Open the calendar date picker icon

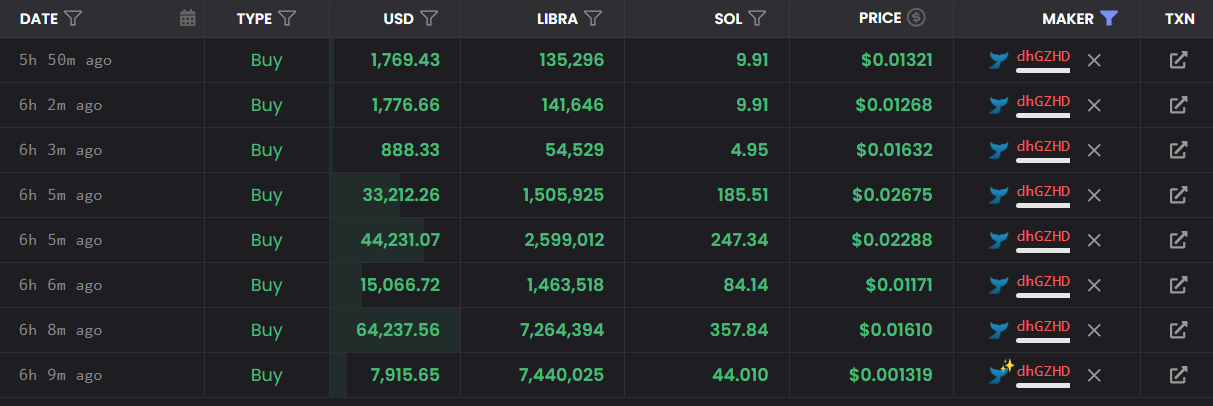coord(187,18)
